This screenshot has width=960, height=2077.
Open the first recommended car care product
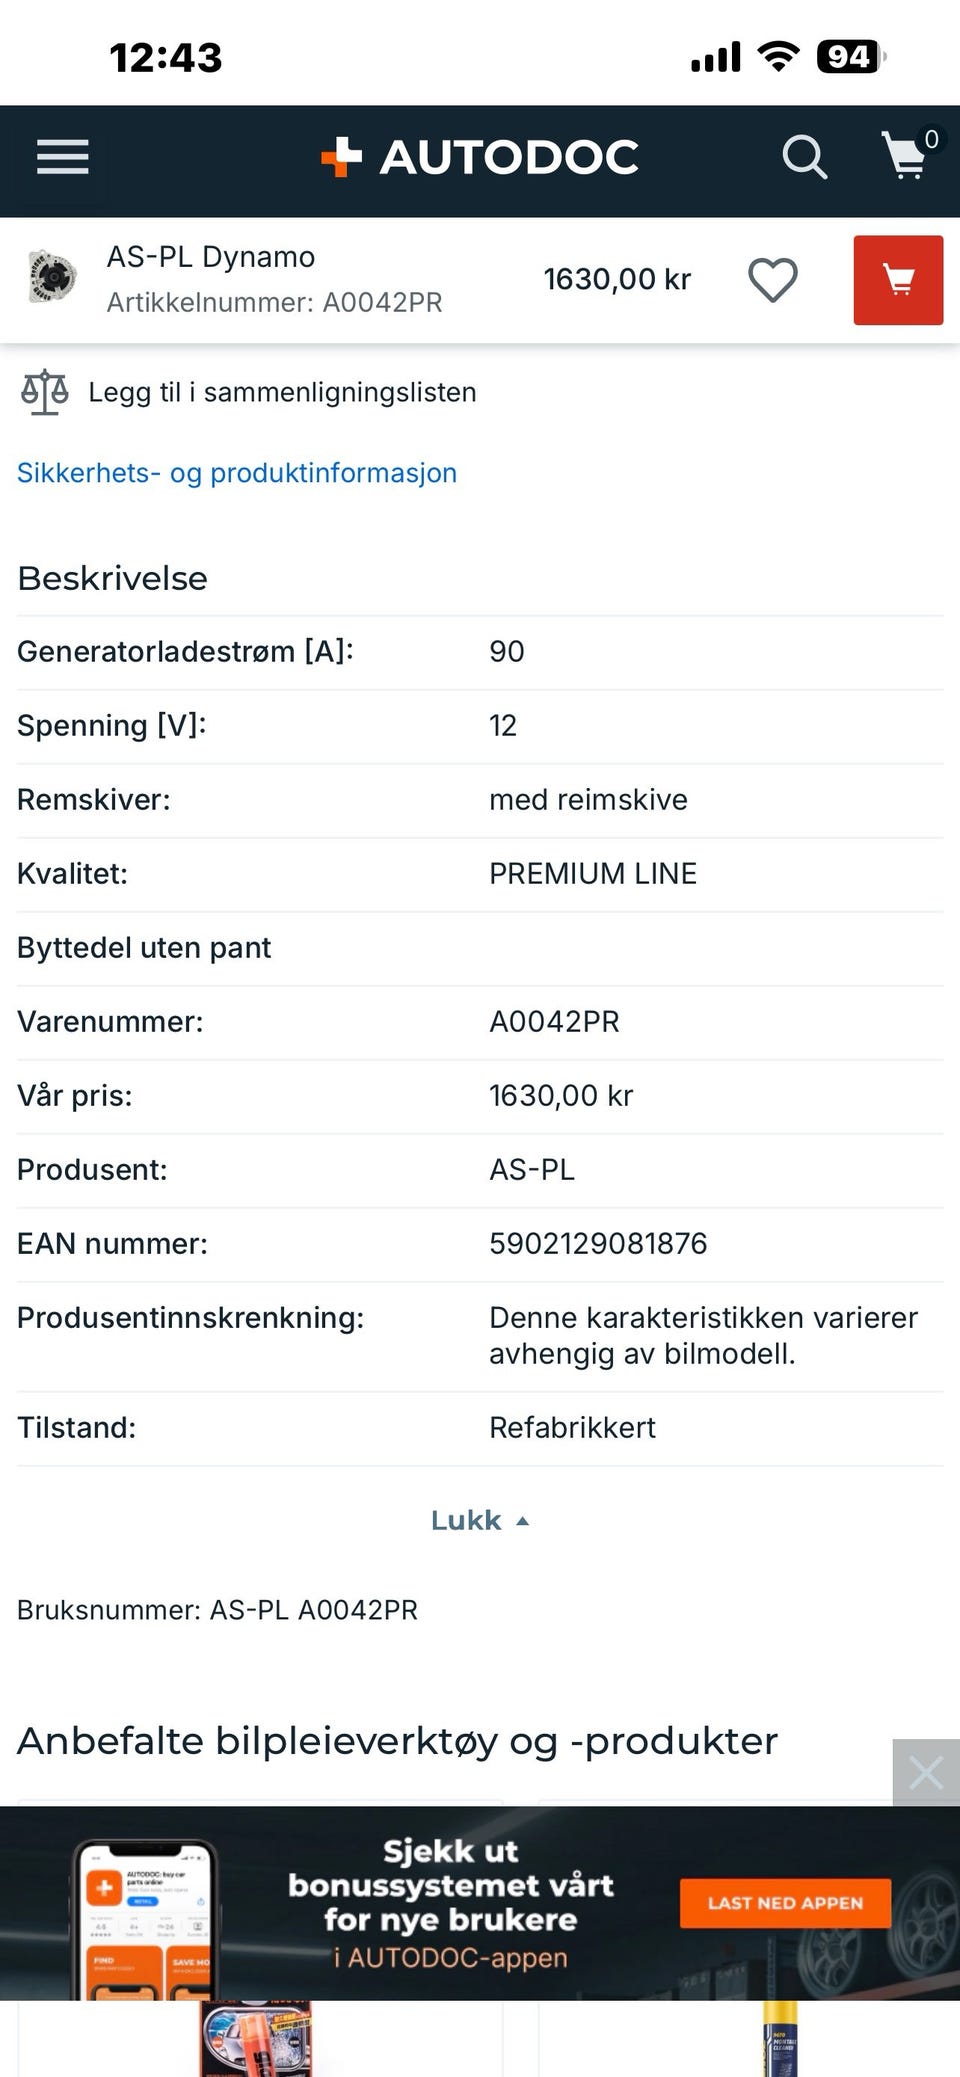260,2038
